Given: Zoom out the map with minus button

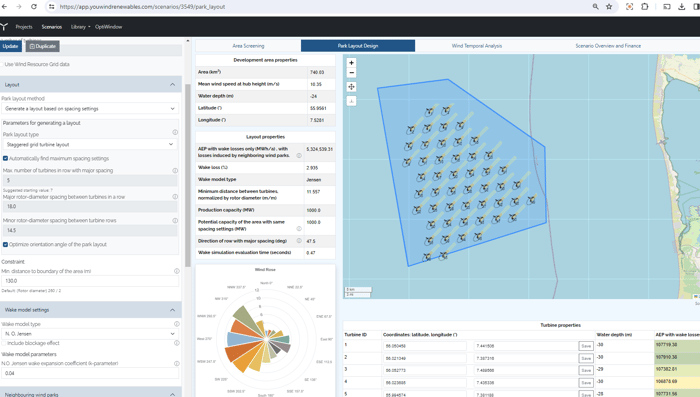Looking at the screenshot, I should 351,73.
